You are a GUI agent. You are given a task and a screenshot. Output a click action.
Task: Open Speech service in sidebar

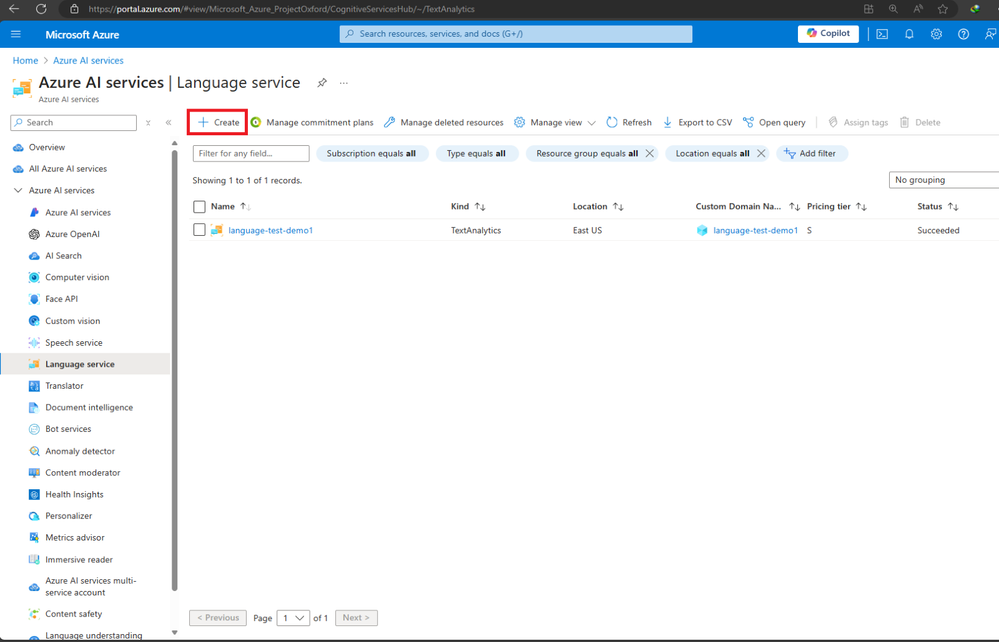point(73,343)
